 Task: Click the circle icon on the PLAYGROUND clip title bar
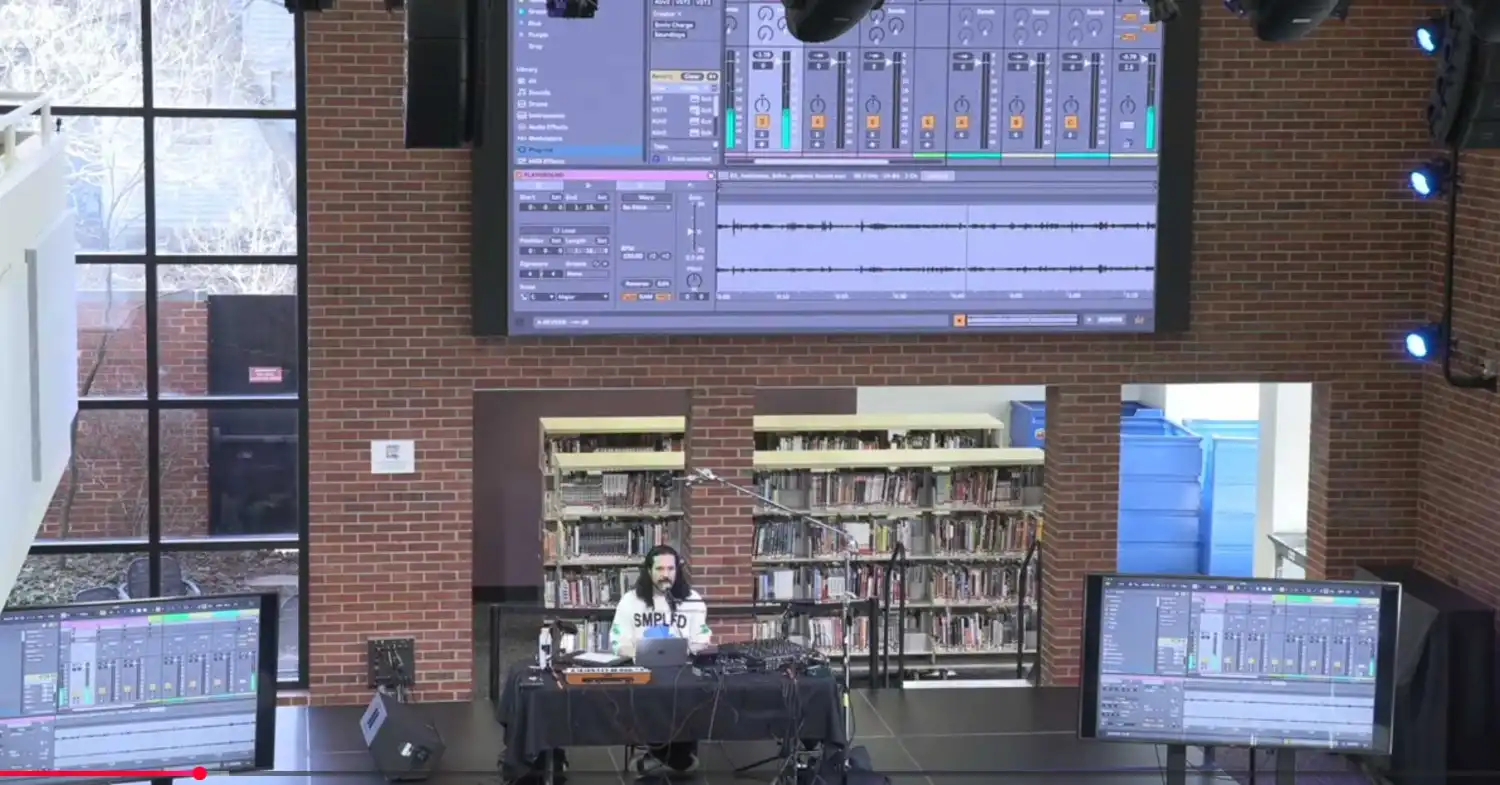click(x=710, y=175)
